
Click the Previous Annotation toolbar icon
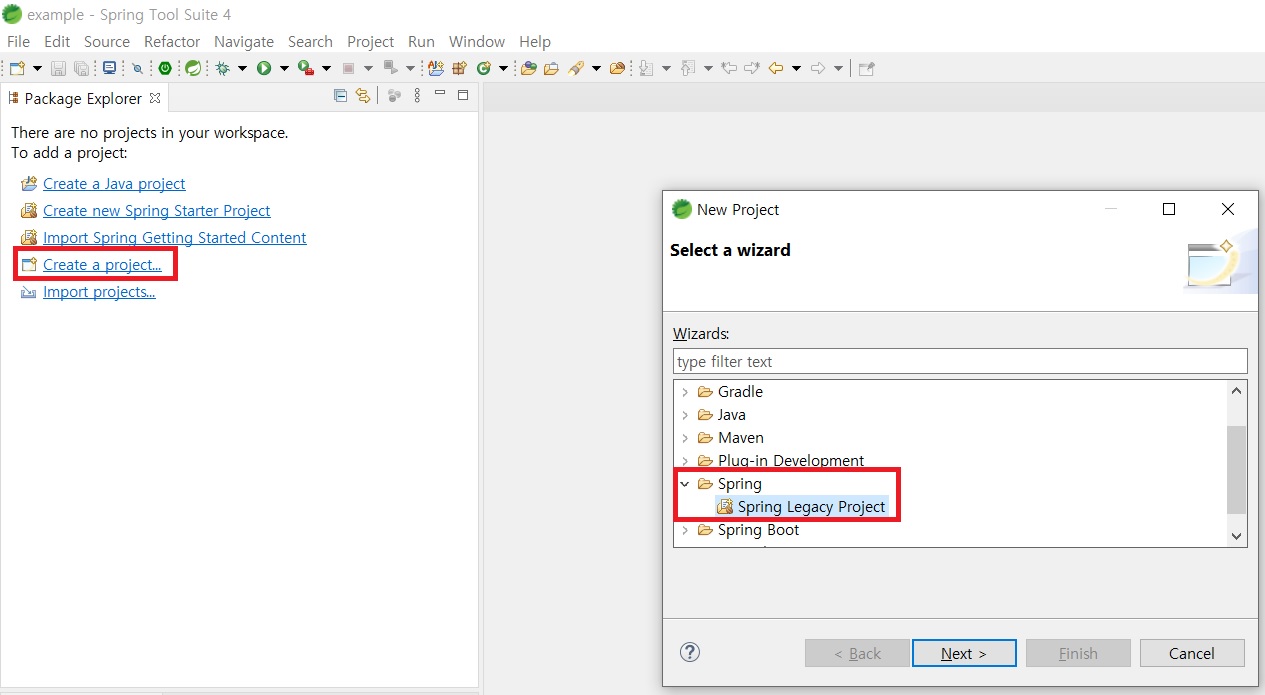(687, 68)
